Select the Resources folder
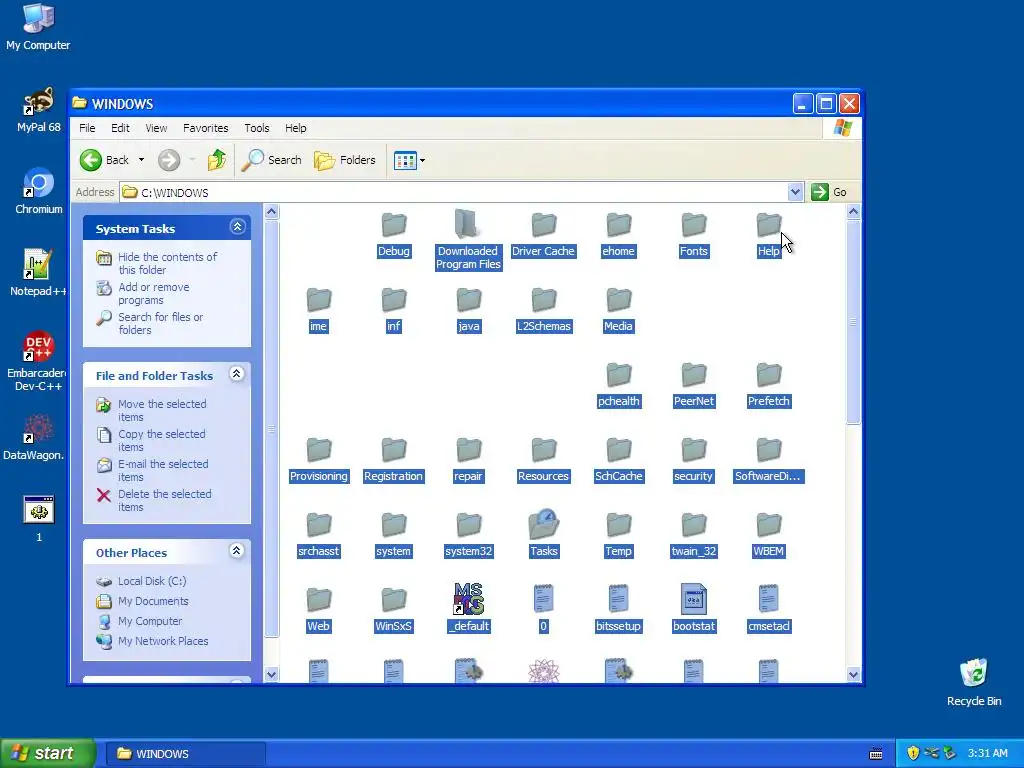Screen dimensions: 1024x768 point(543,461)
